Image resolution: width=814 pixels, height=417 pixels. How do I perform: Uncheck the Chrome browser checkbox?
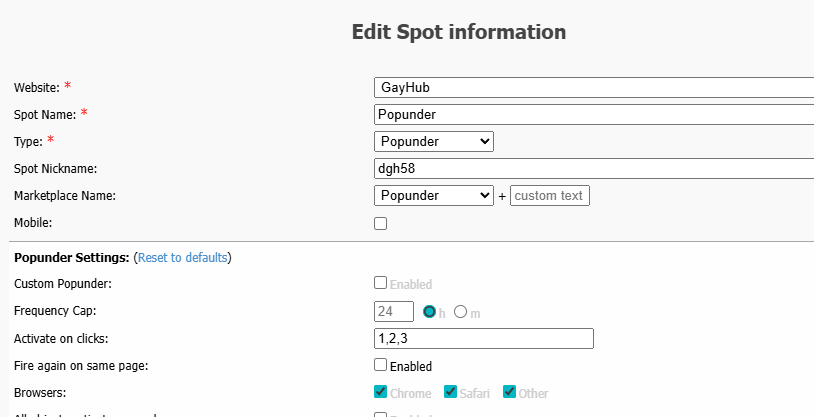[x=381, y=392]
